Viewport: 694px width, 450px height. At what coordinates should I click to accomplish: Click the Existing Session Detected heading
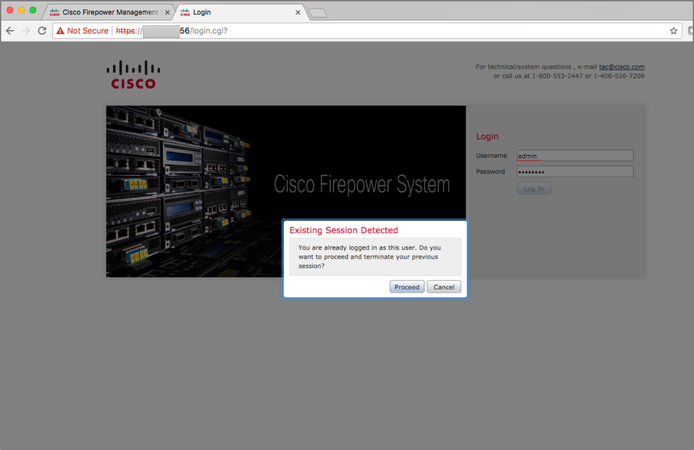(x=344, y=230)
